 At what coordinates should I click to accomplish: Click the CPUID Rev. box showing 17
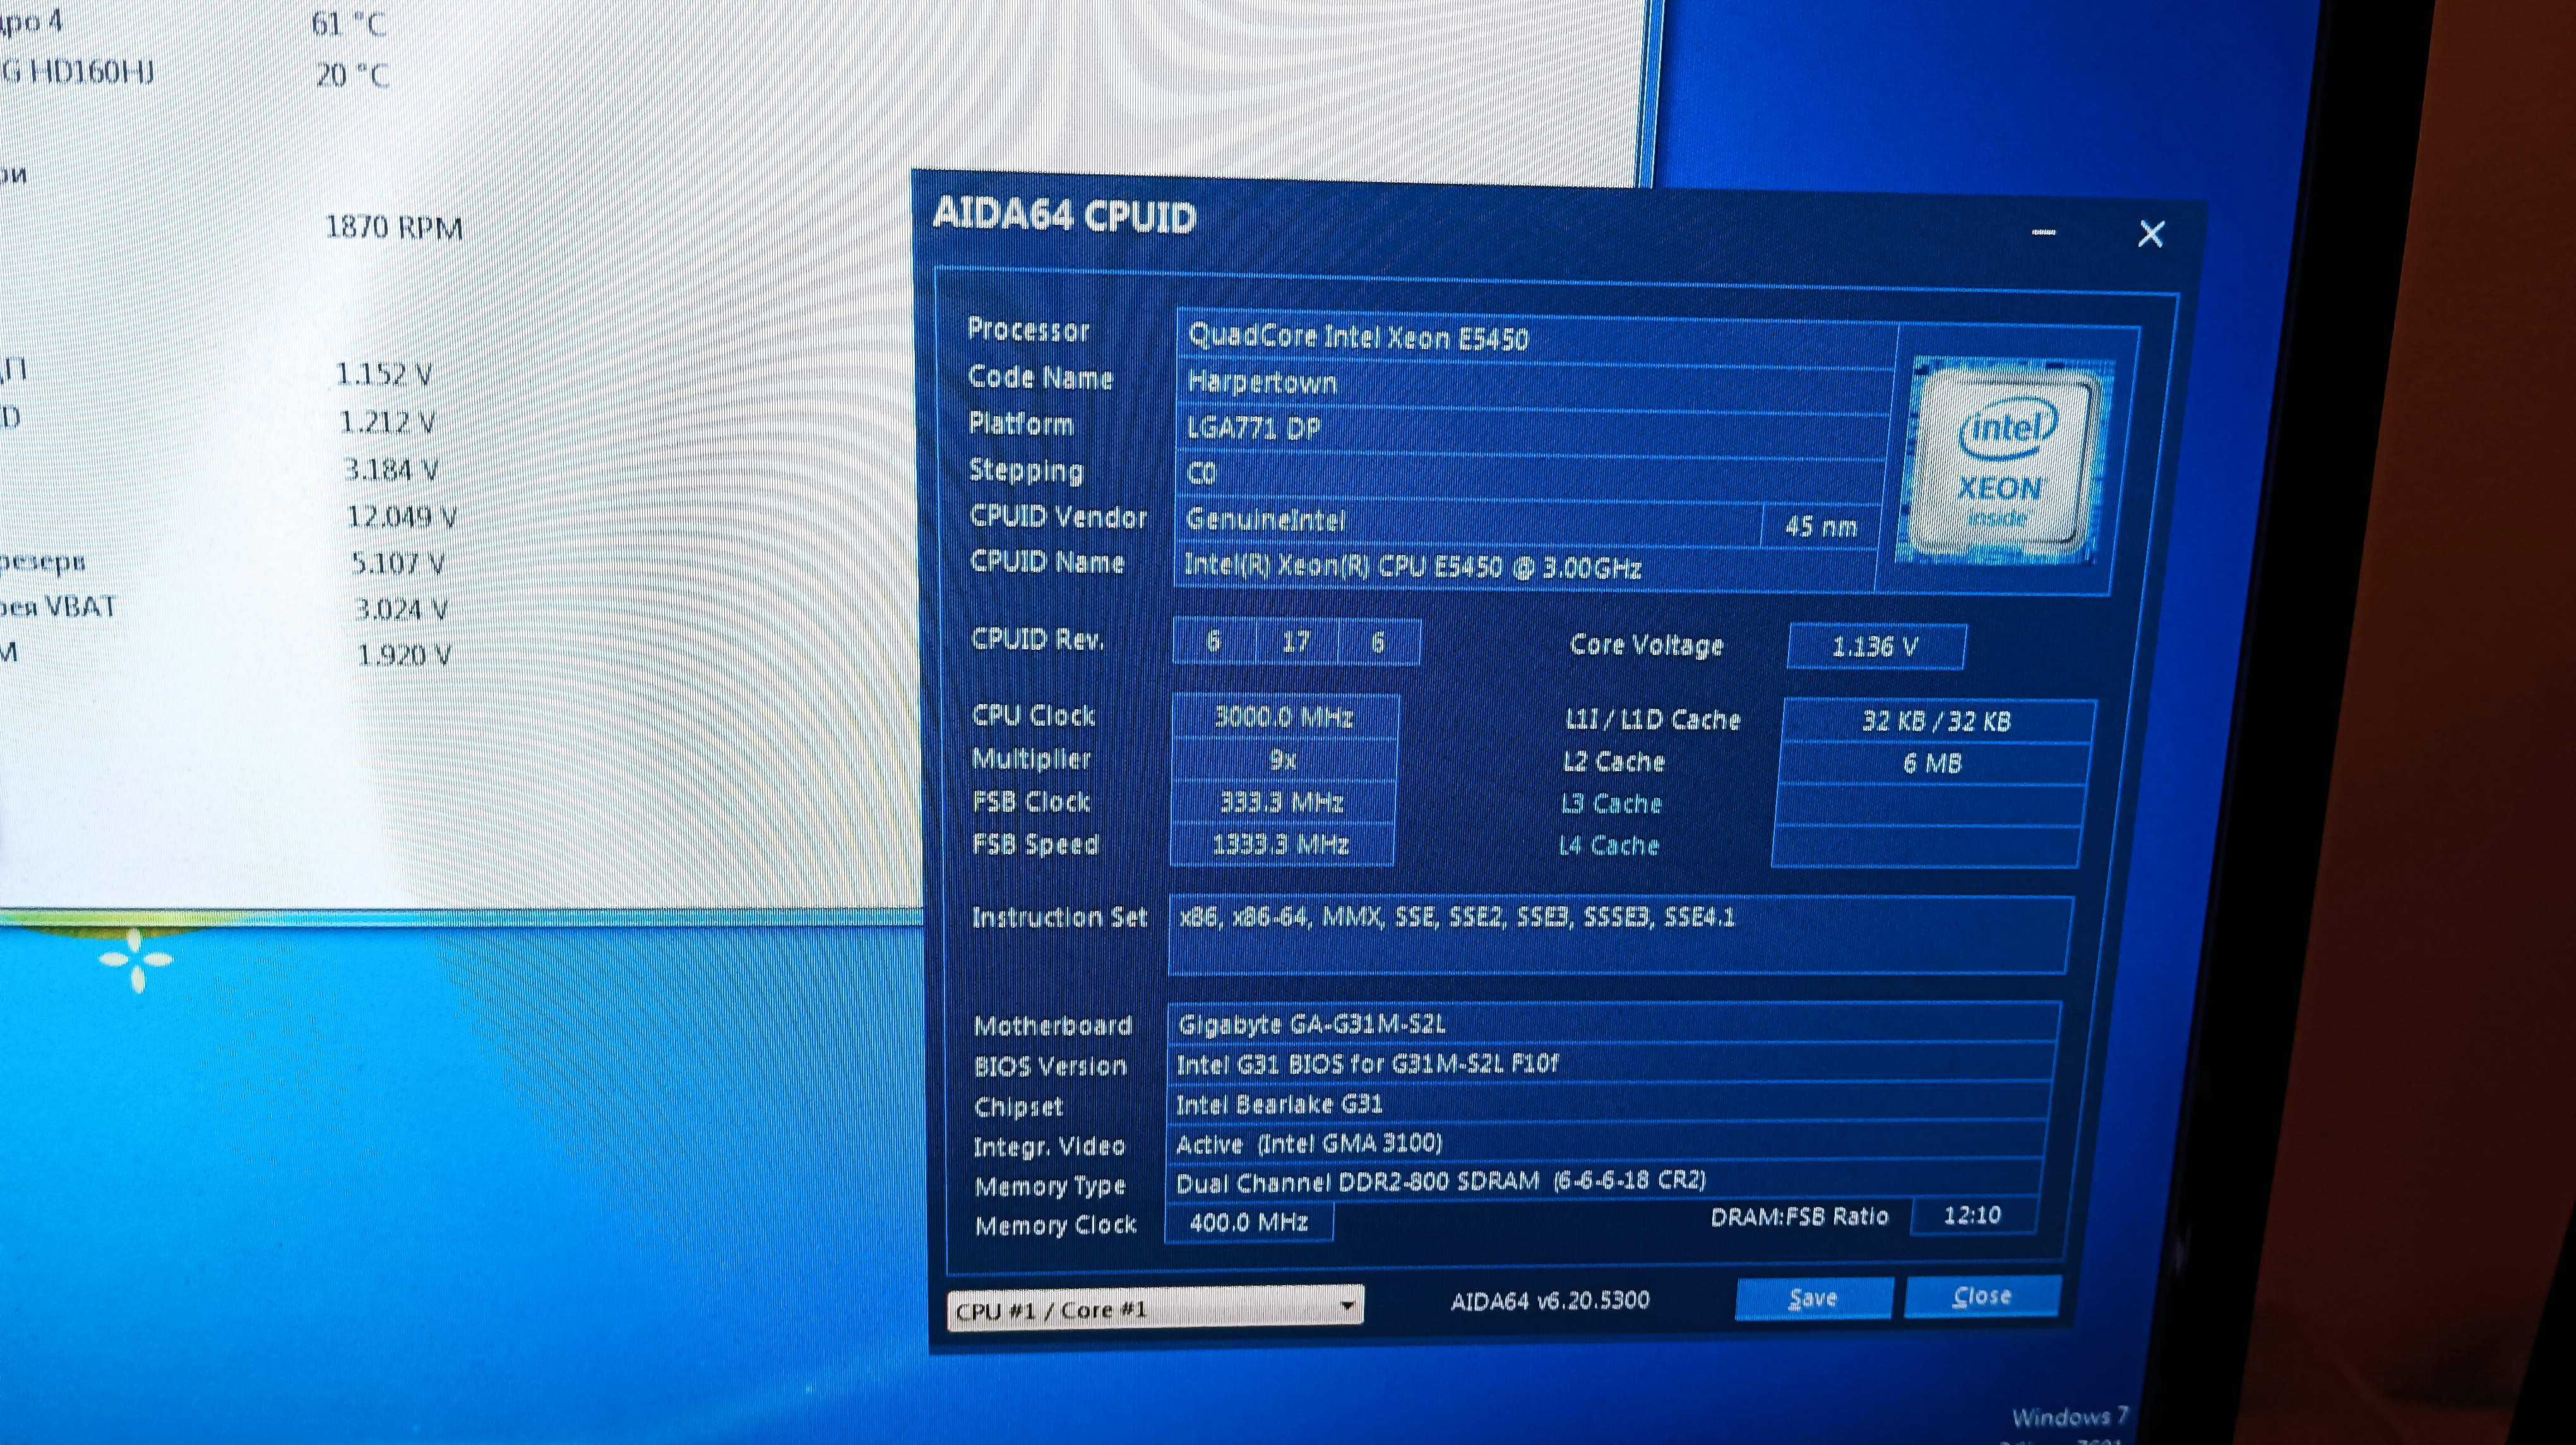[1296, 642]
